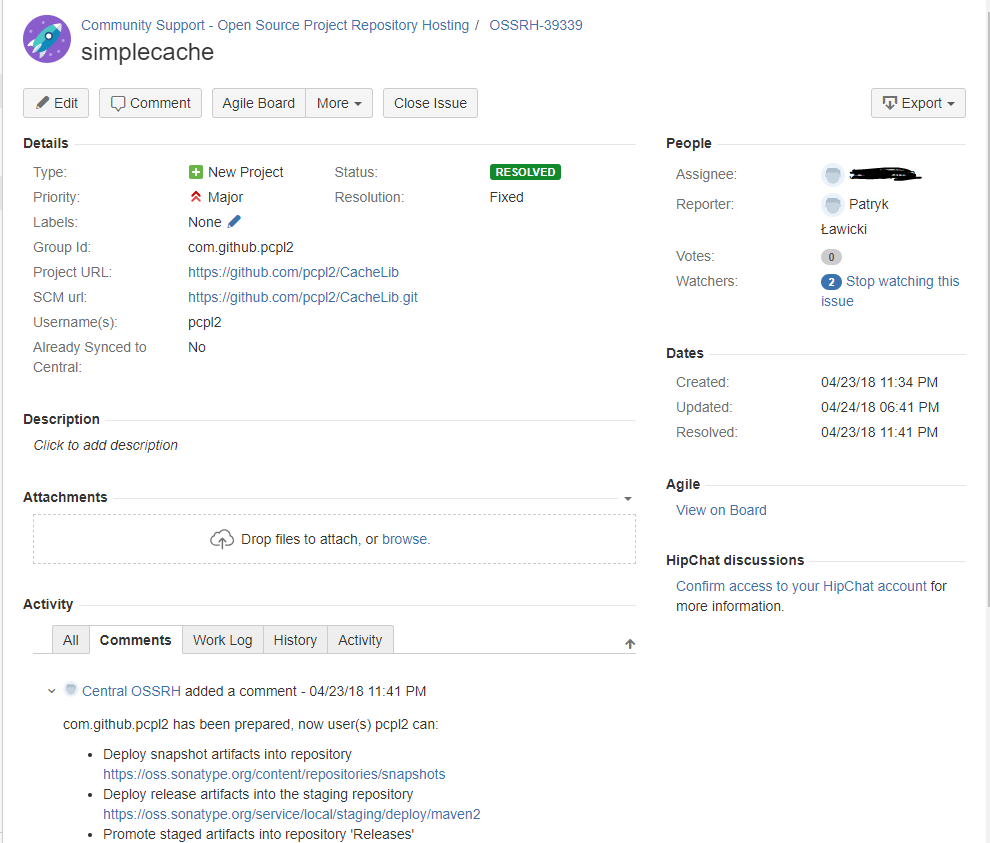990x843 pixels.
Task: Click the Reporter avatar next to Patryk
Action: point(832,205)
